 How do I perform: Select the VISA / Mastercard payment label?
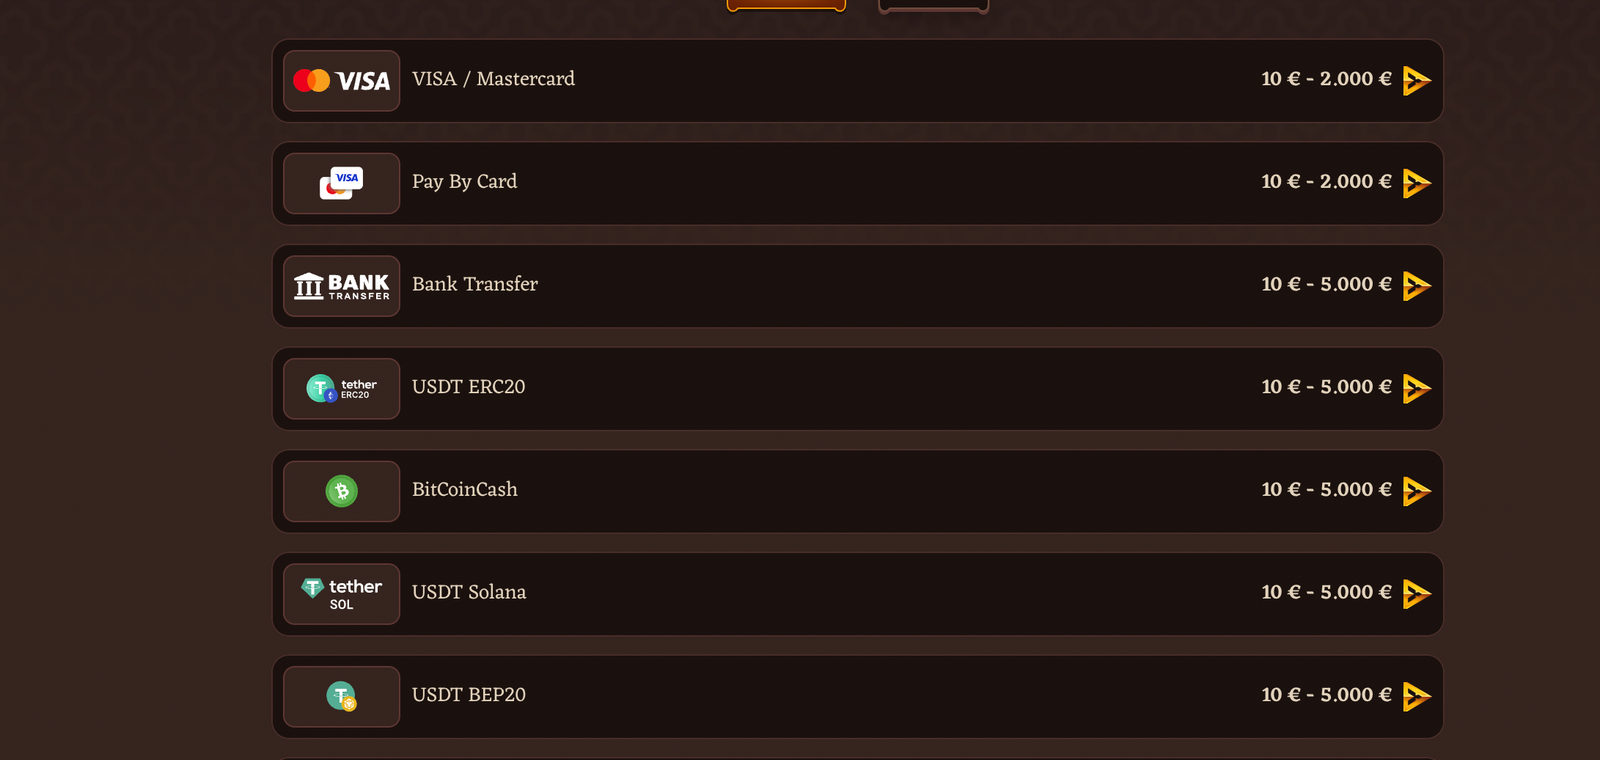tap(493, 79)
